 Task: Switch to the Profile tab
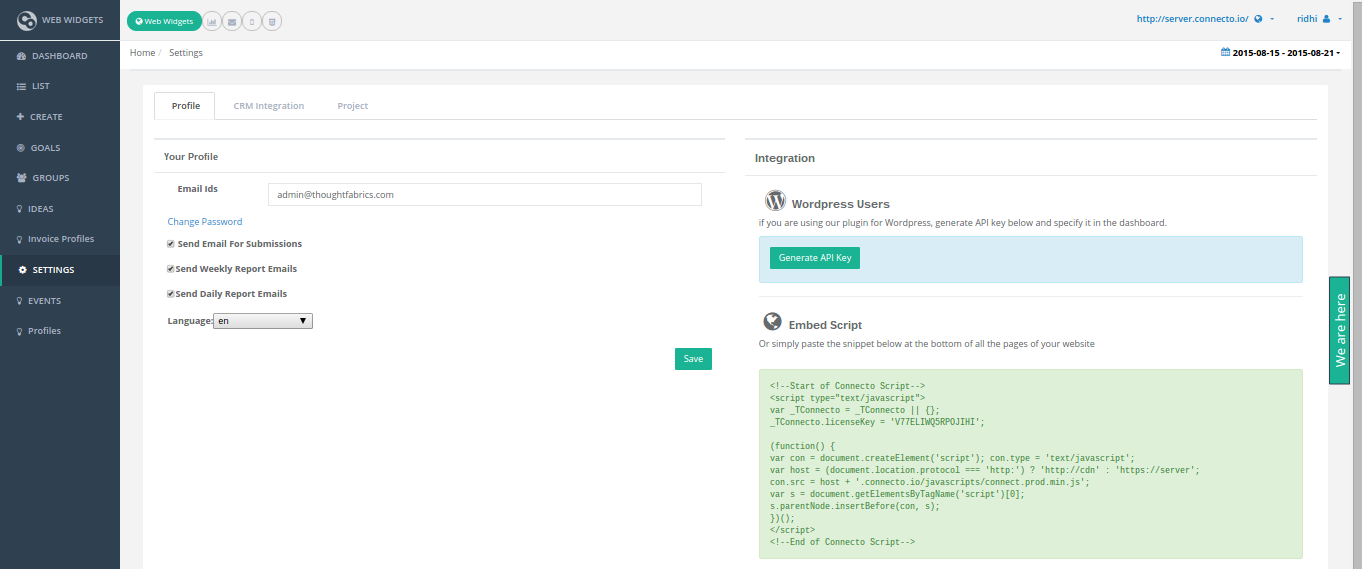pos(186,106)
